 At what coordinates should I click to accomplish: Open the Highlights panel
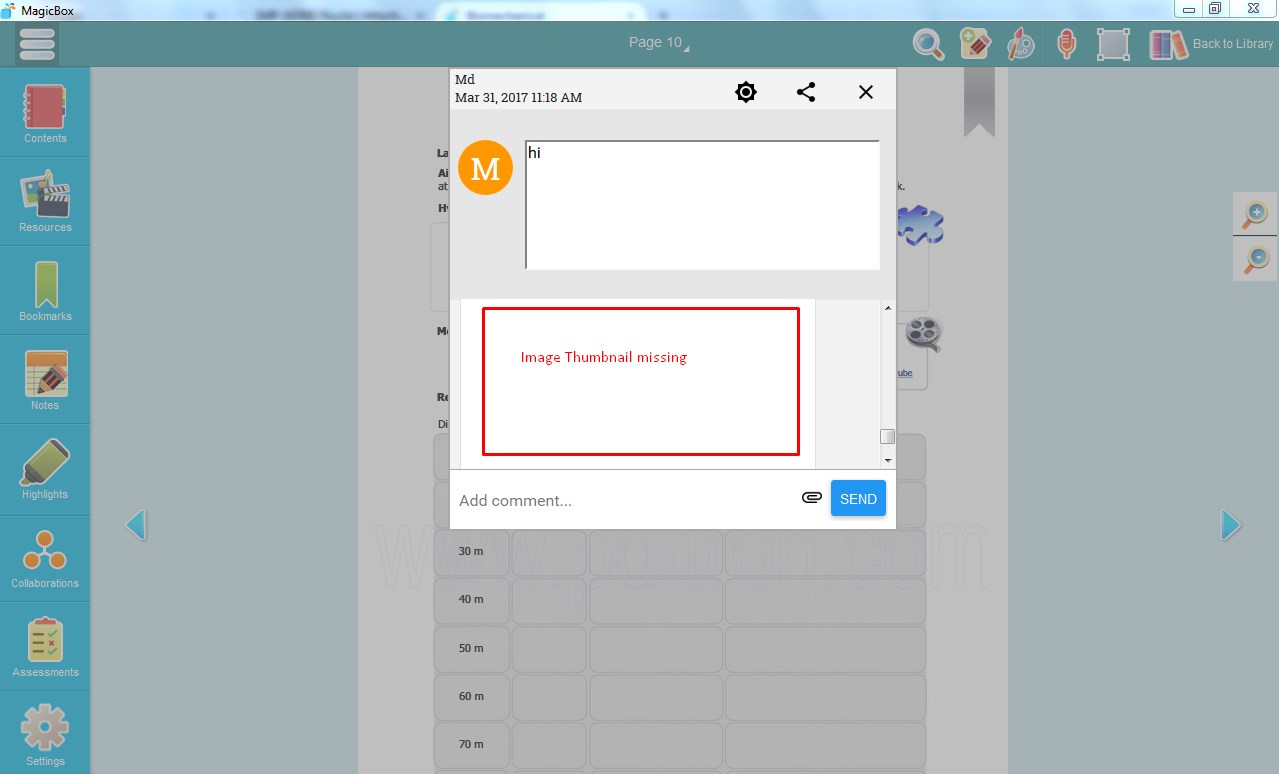click(45, 468)
